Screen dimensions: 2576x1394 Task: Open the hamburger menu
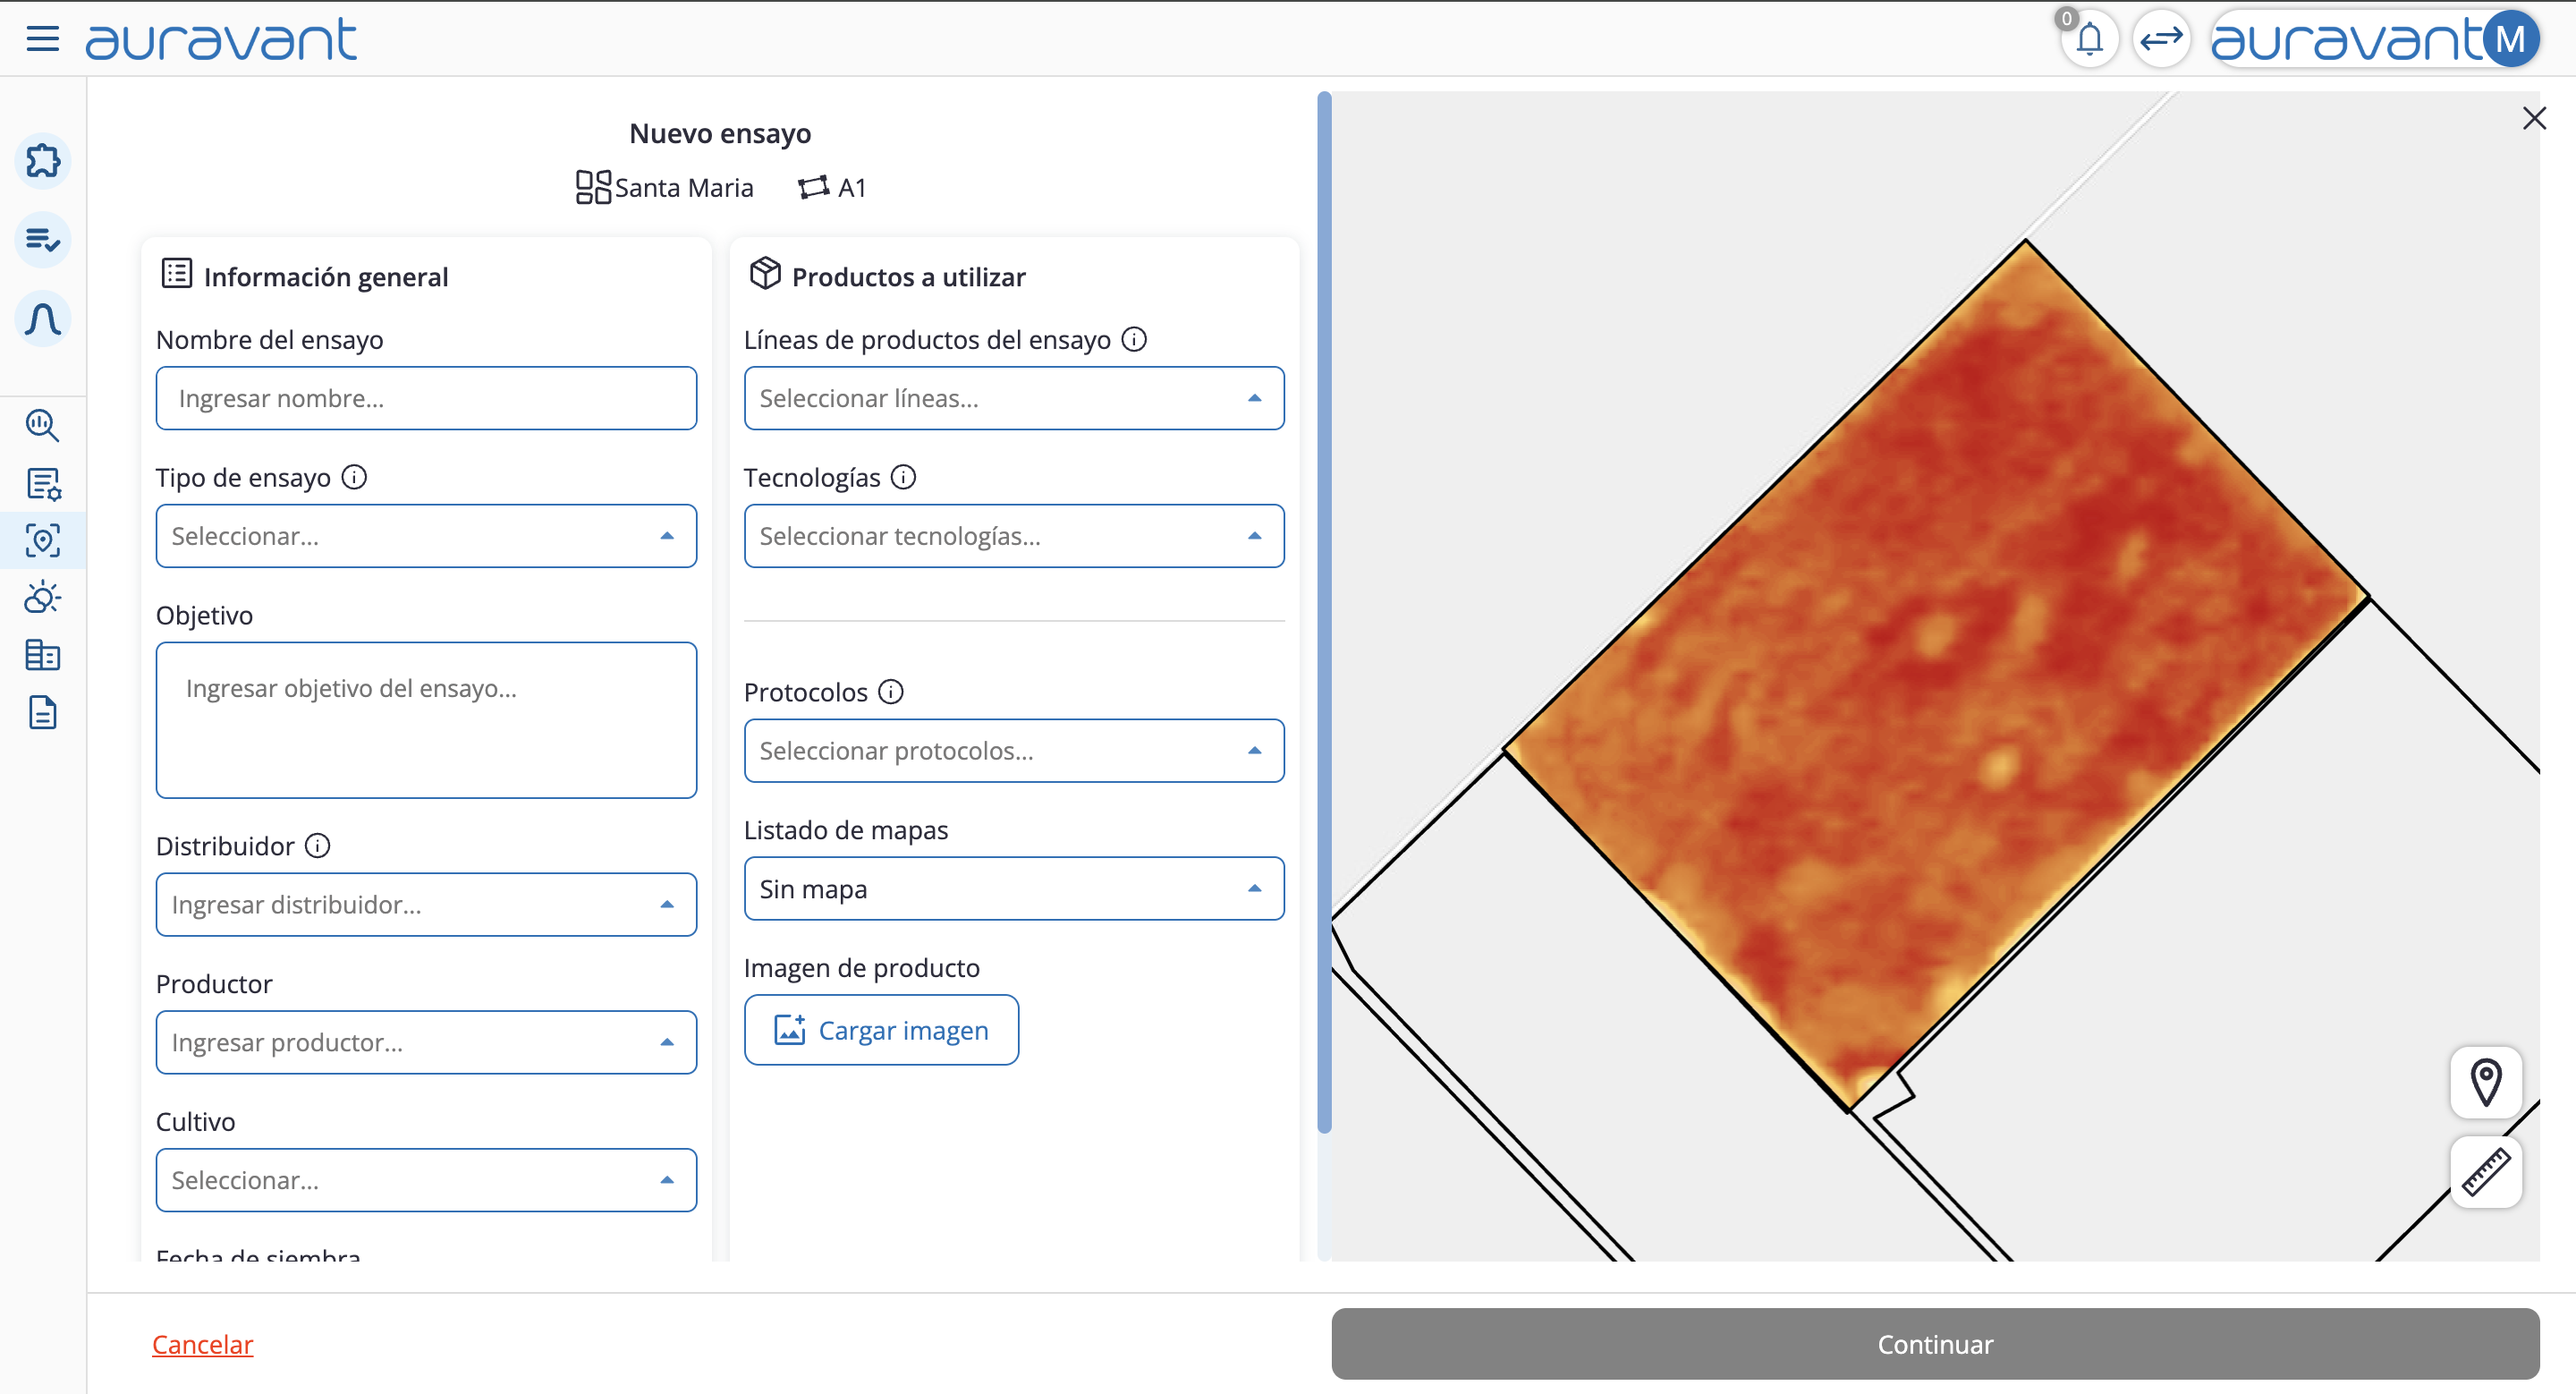click(42, 39)
